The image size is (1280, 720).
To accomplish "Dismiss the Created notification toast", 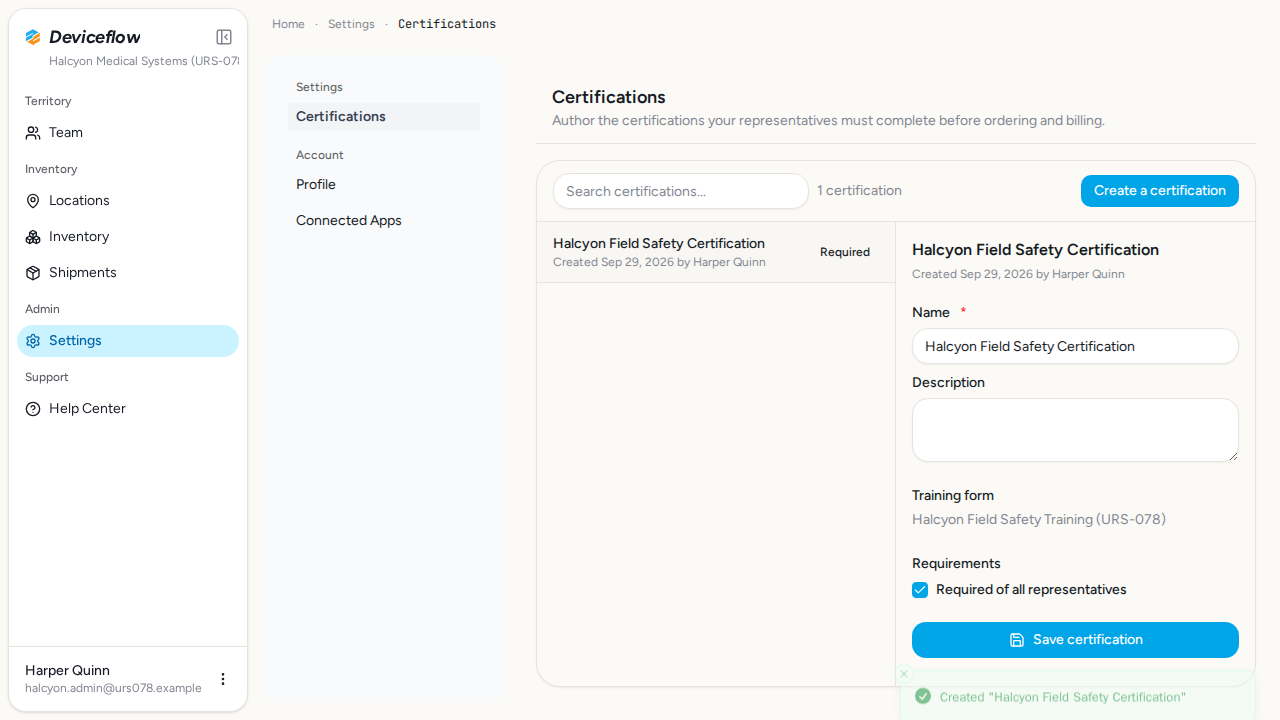I will [x=904, y=674].
